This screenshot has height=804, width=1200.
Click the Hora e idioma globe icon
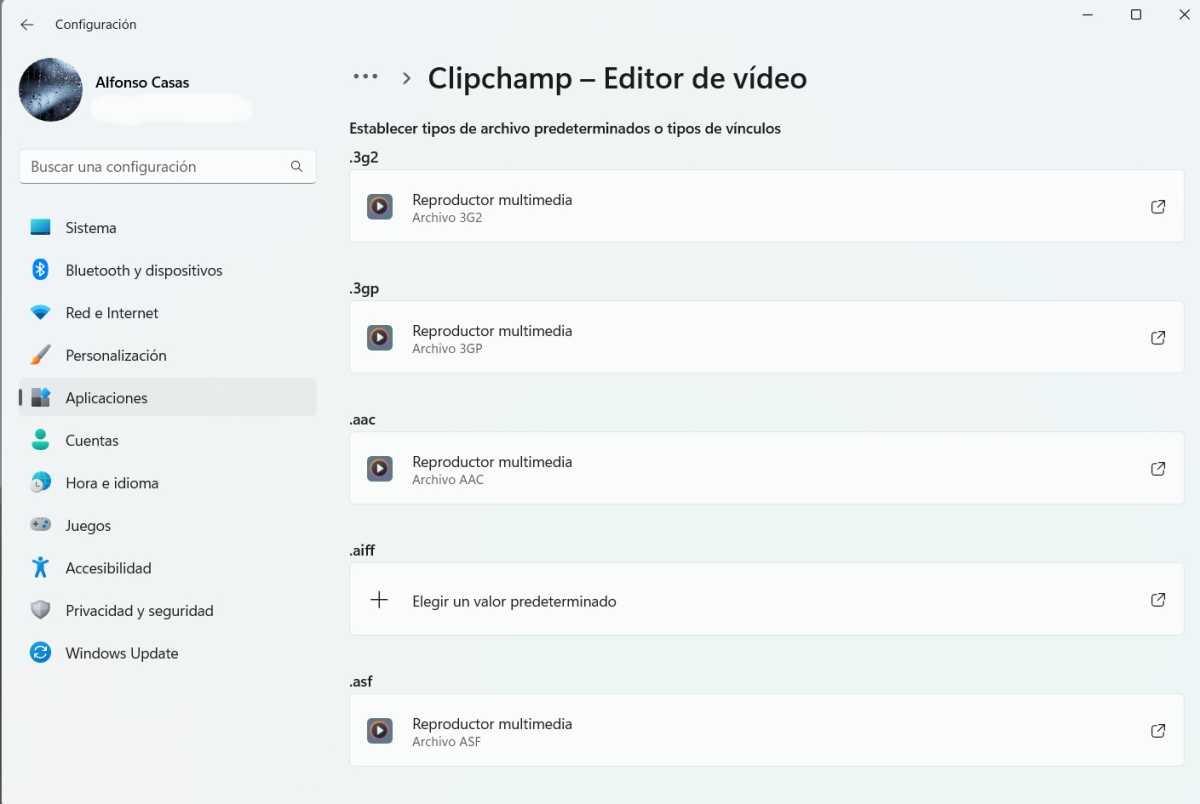pos(40,483)
